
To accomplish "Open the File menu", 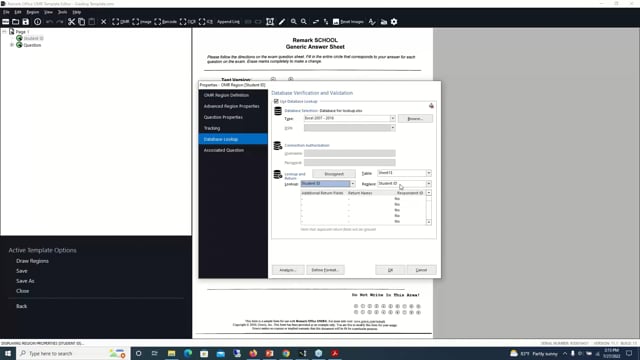I will (x=6, y=12).
